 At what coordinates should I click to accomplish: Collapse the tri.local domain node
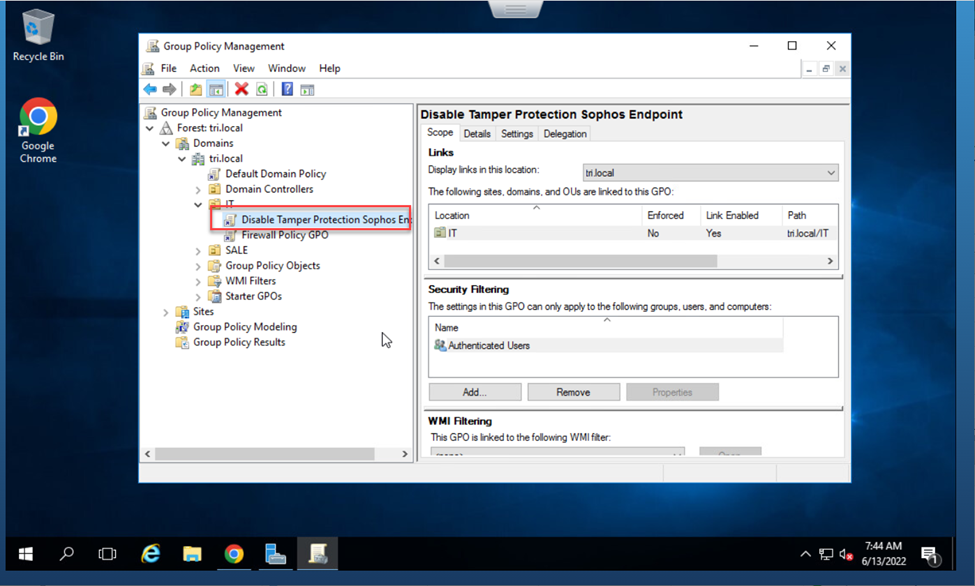[x=182, y=159]
